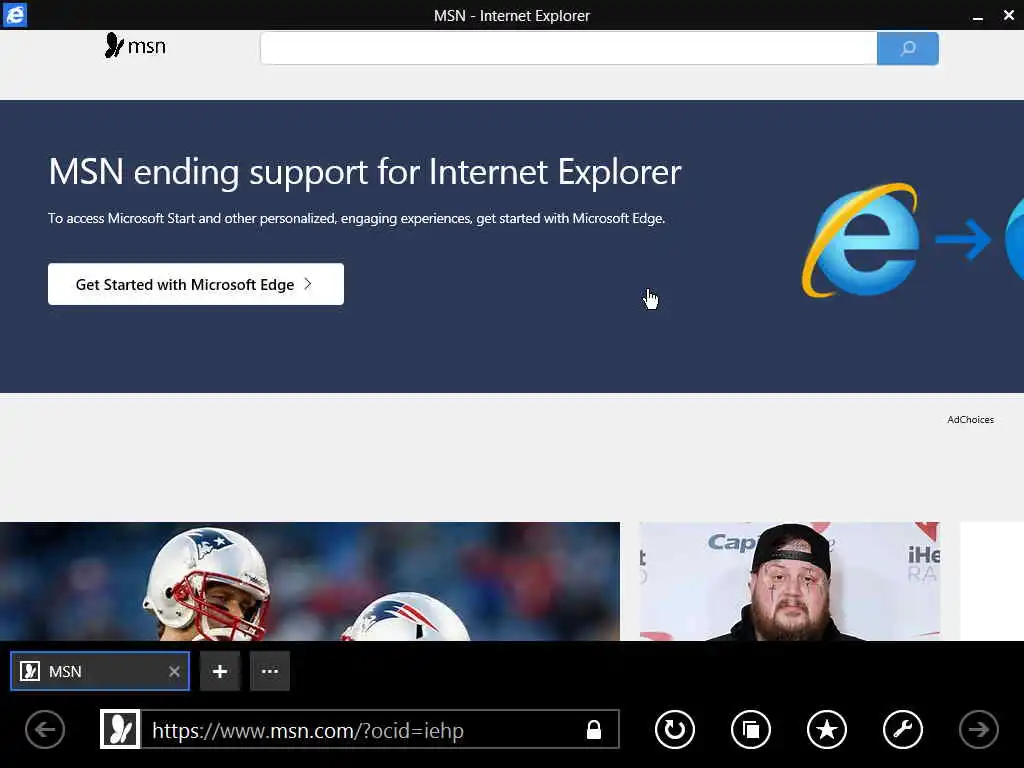This screenshot has height=768, width=1024.
Task: Open Favorites with the star button
Action: [827, 729]
